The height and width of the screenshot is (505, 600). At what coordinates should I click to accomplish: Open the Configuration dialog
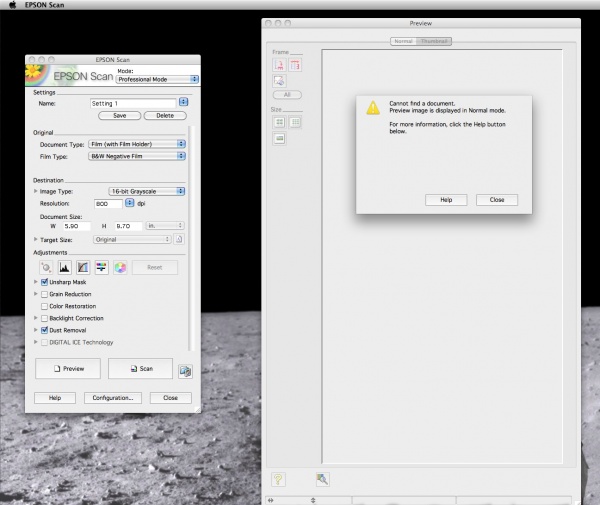pyautogui.click(x=113, y=398)
